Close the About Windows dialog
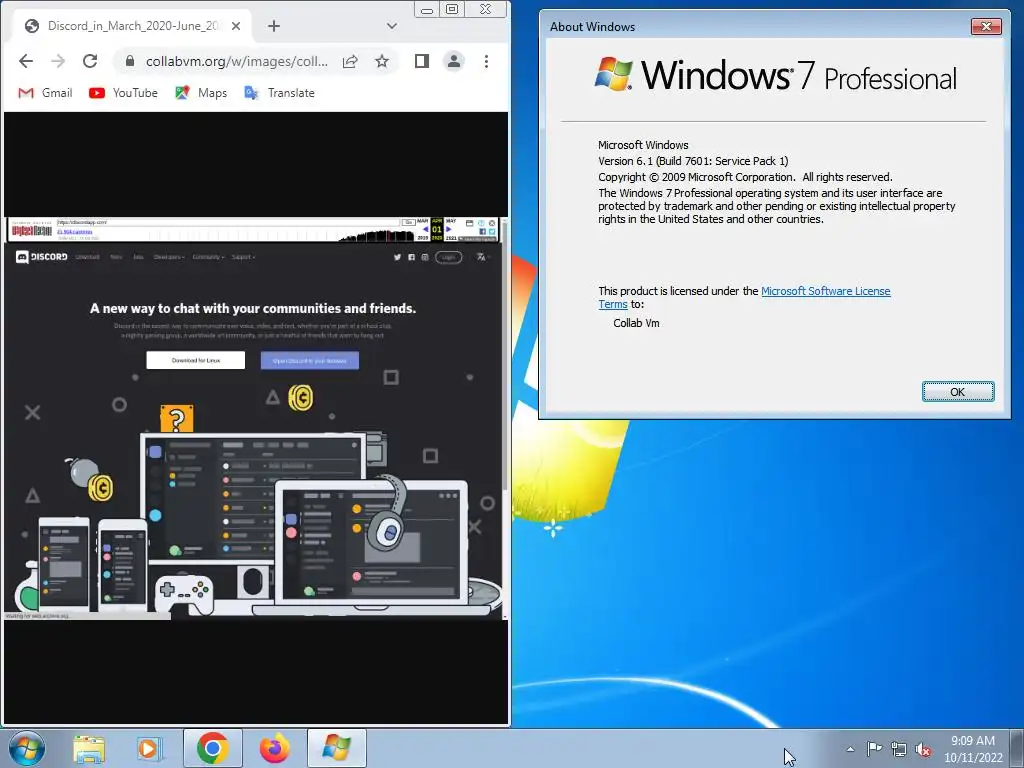Image resolution: width=1024 pixels, height=768 pixels. tap(986, 26)
